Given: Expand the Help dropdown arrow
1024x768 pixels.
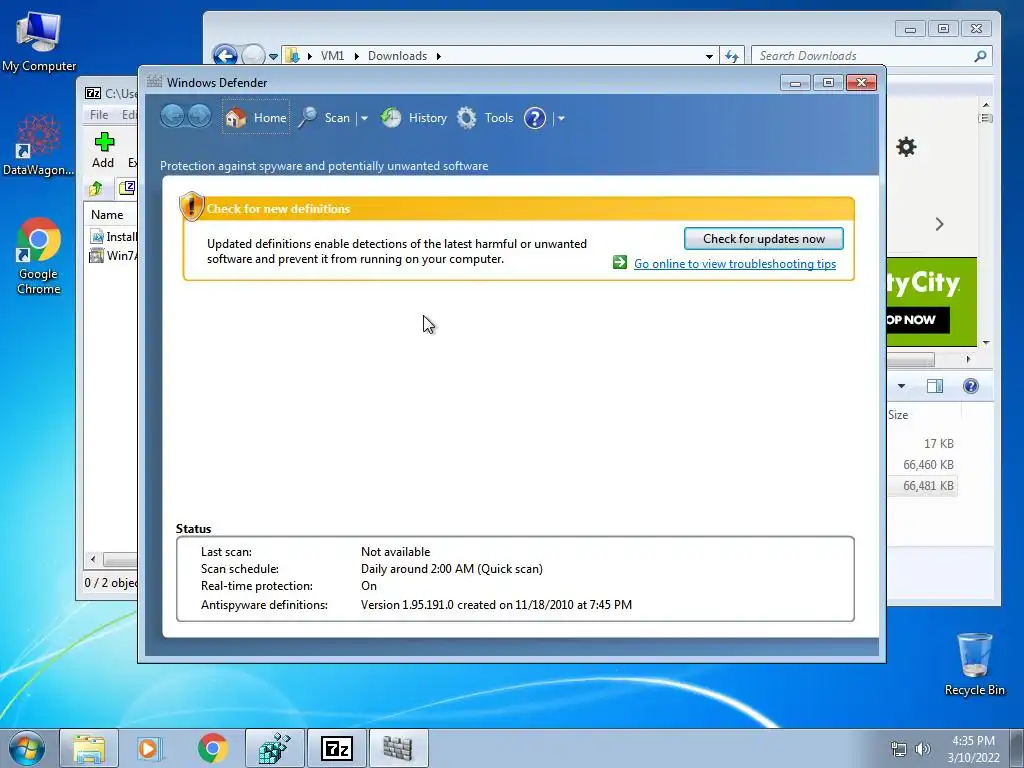Looking at the screenshot, I should click(561, 118).
